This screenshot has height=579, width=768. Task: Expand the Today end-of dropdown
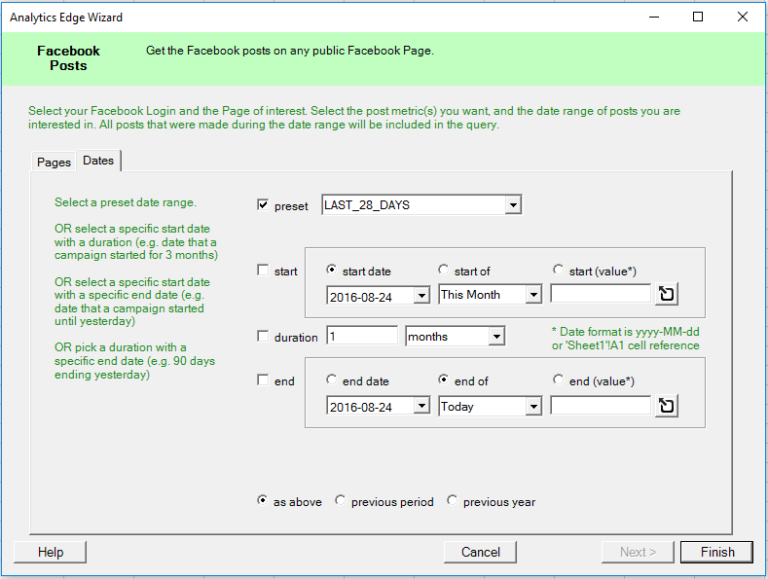[x=533, y=407]
